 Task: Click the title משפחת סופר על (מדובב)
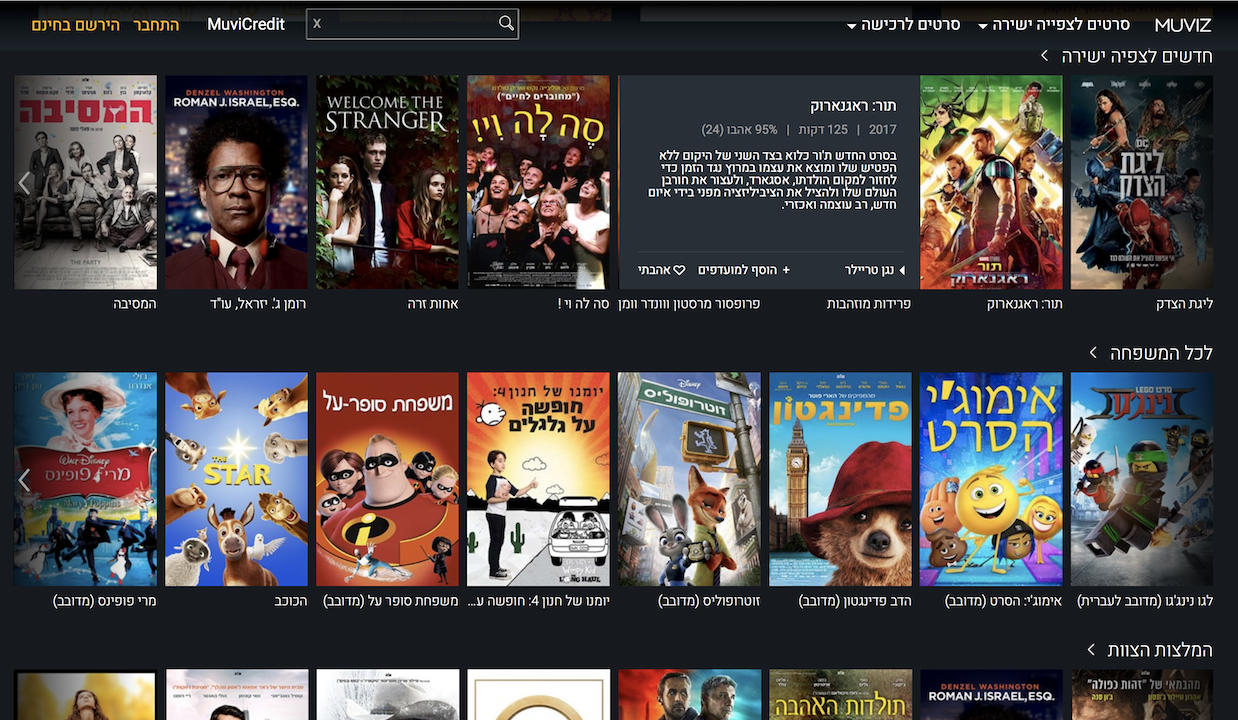[x=391, y=601]
